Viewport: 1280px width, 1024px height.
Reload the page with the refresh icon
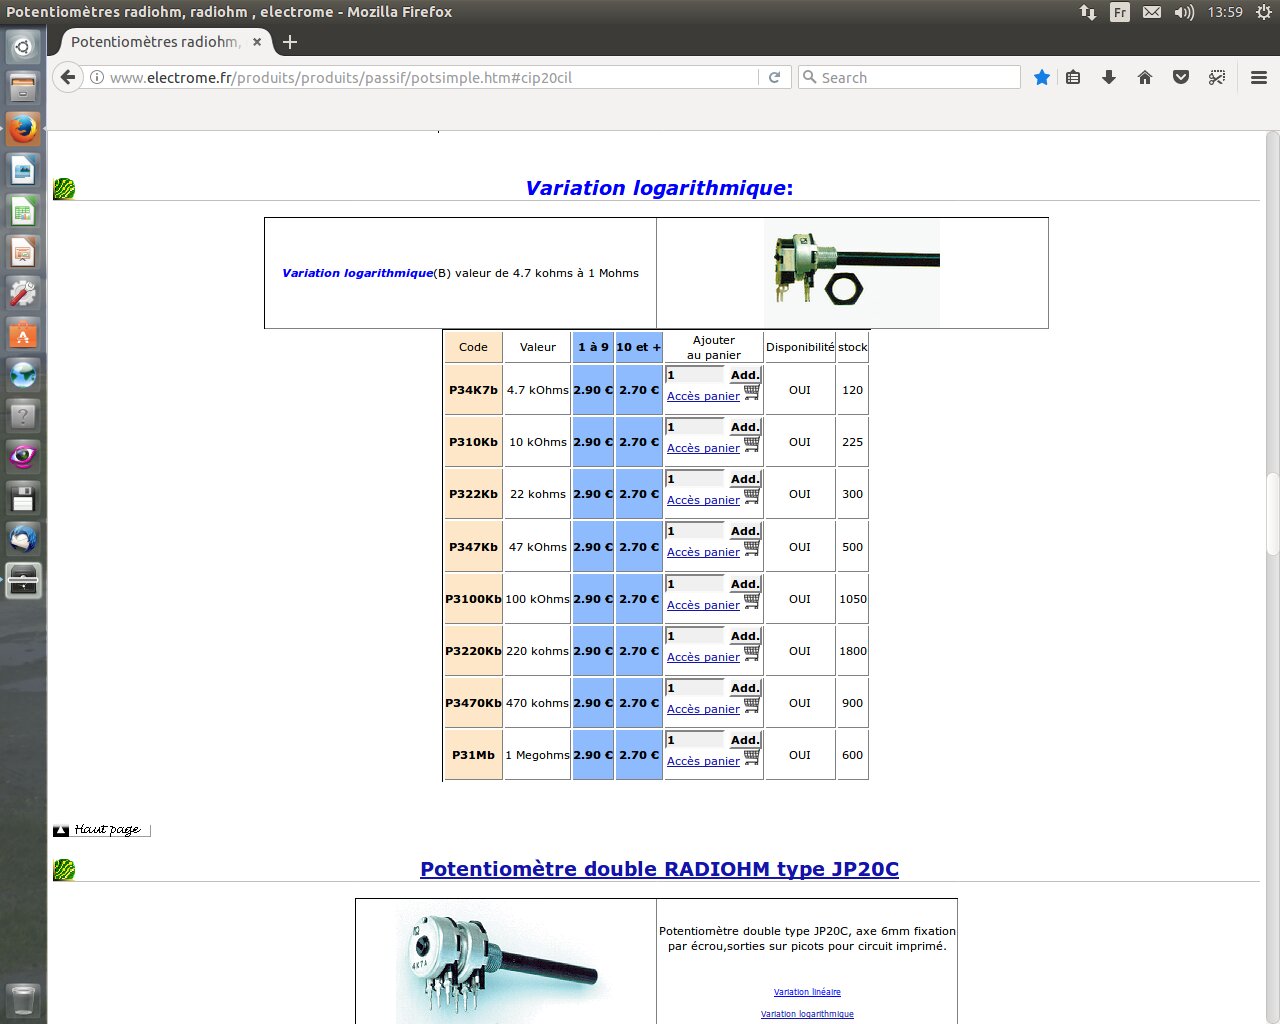[774, 77]
